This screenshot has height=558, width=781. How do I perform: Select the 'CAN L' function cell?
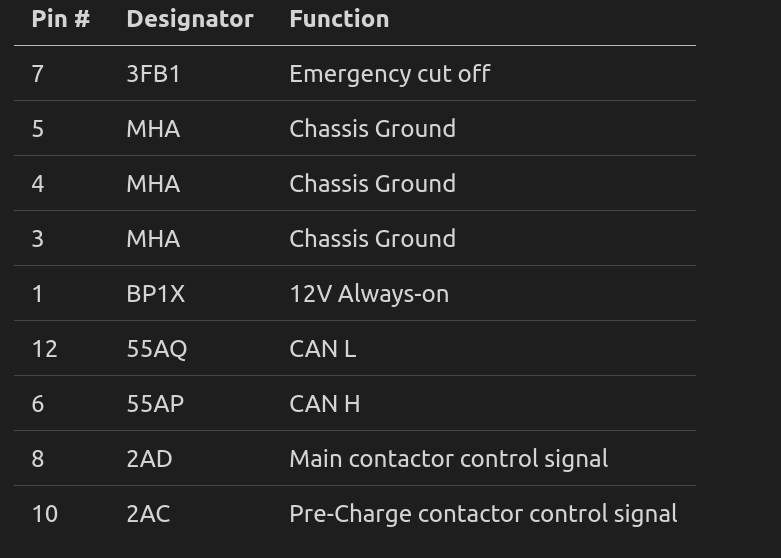tap(322, 349)
